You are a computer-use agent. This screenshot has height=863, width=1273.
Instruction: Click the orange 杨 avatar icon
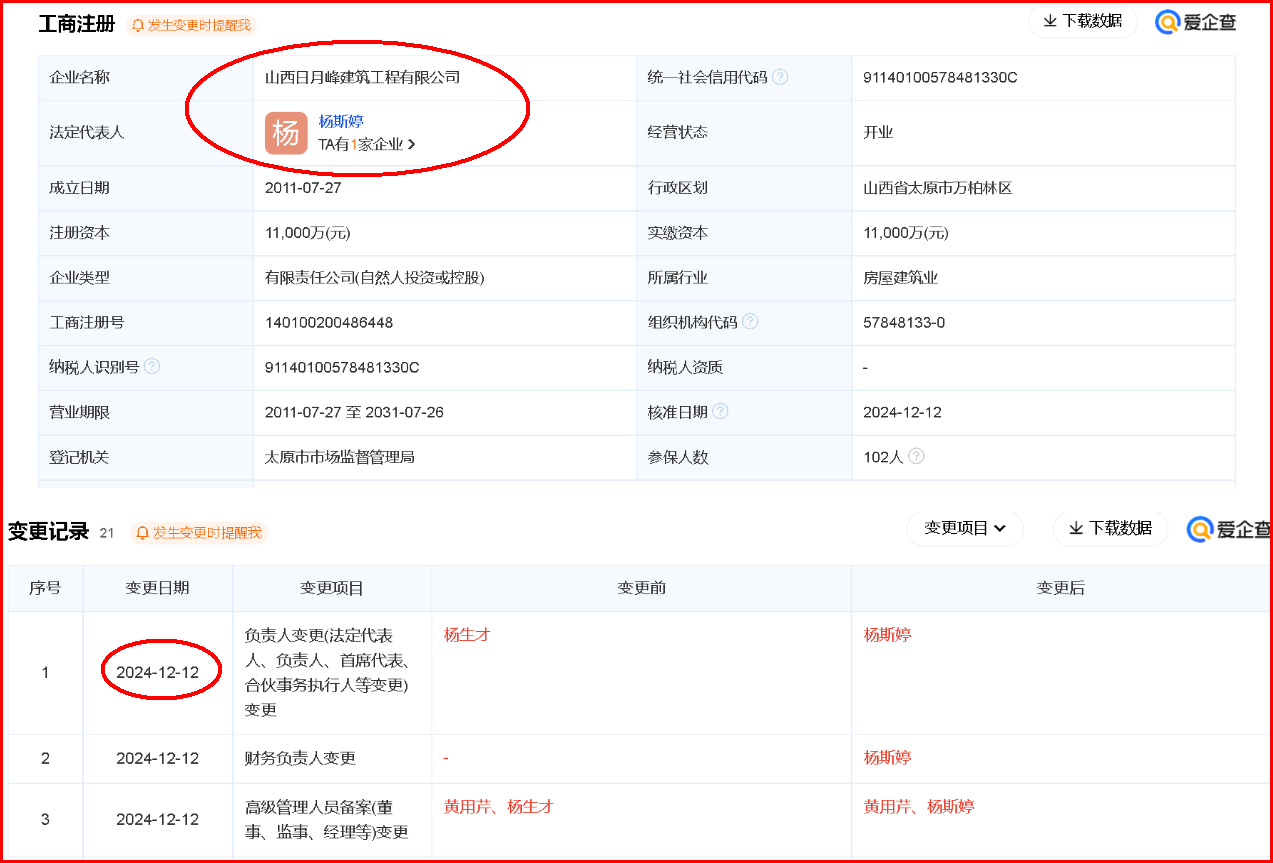pyautogui.click(x=286, y=133)
